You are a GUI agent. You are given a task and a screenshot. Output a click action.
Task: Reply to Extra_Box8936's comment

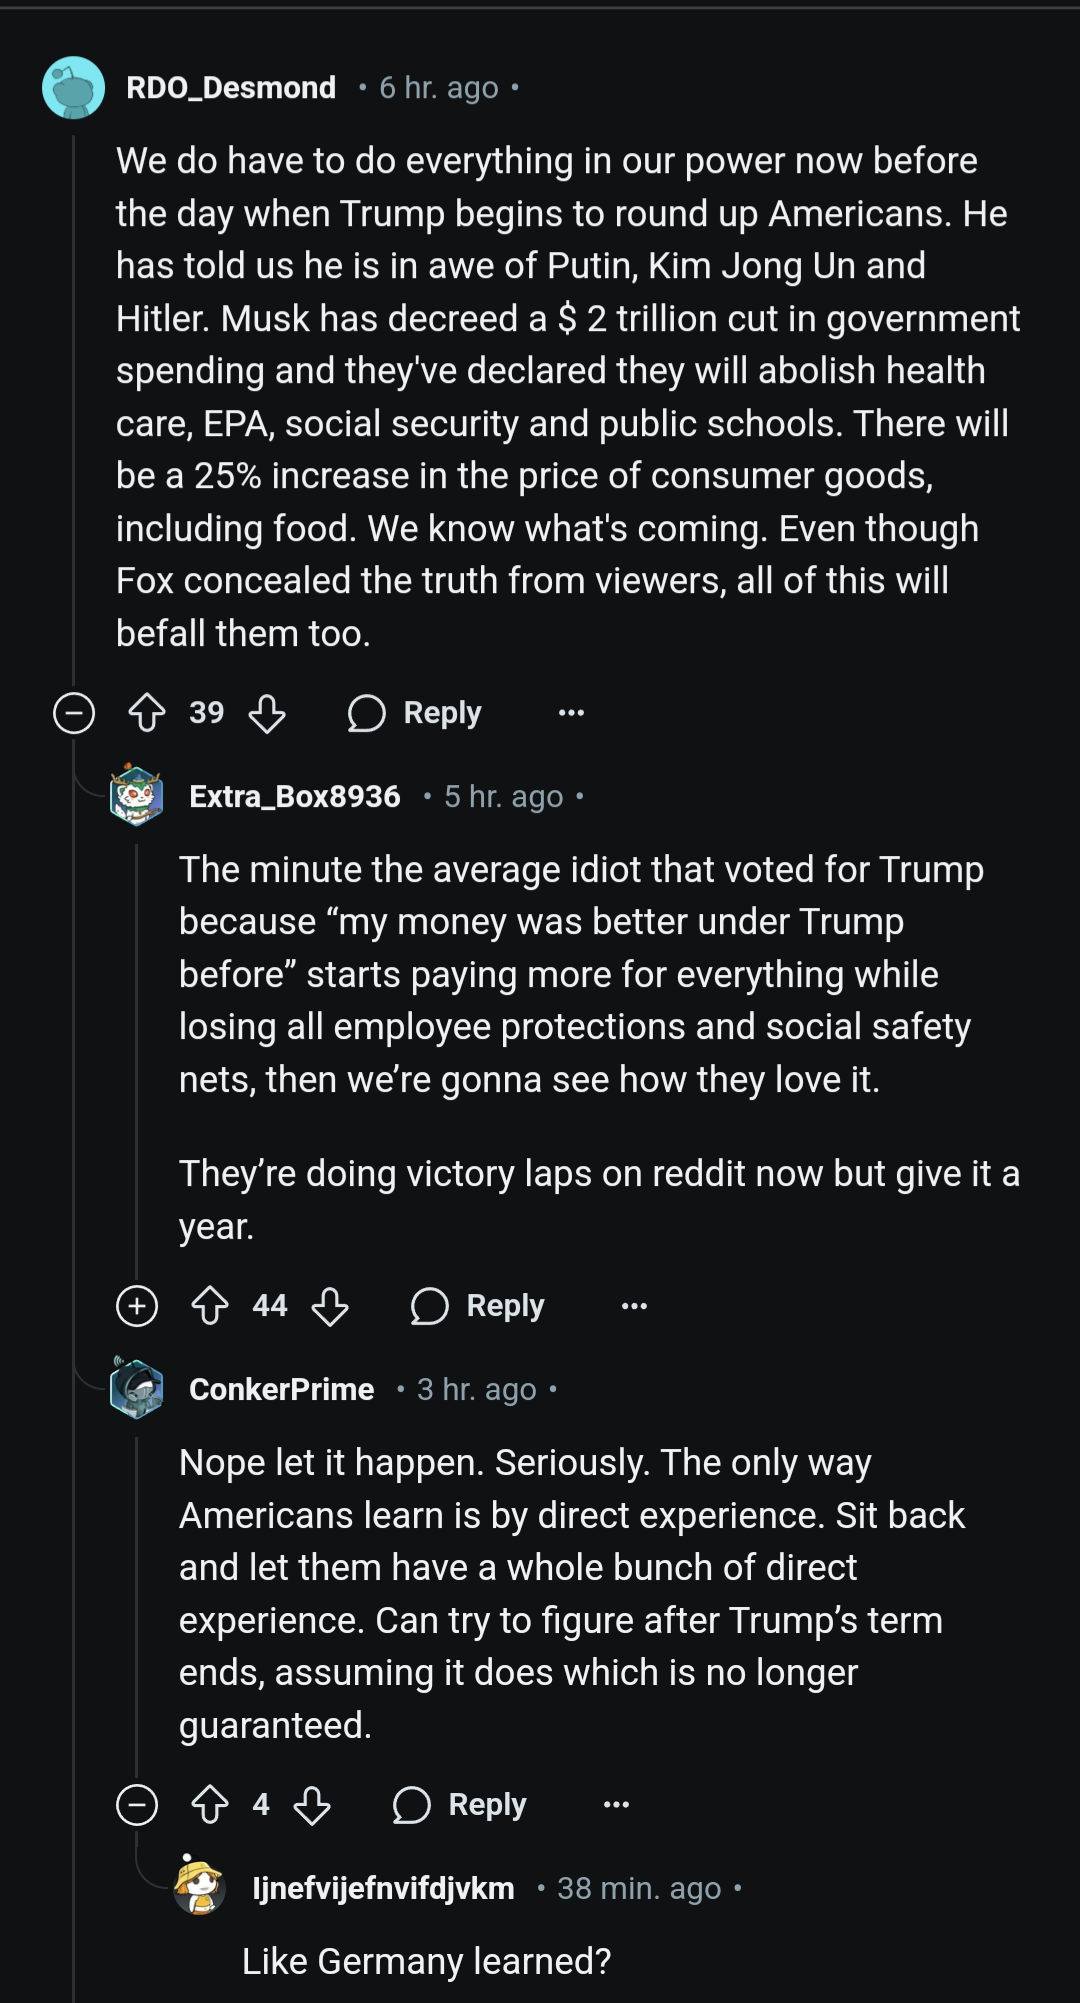(479, 1306)
